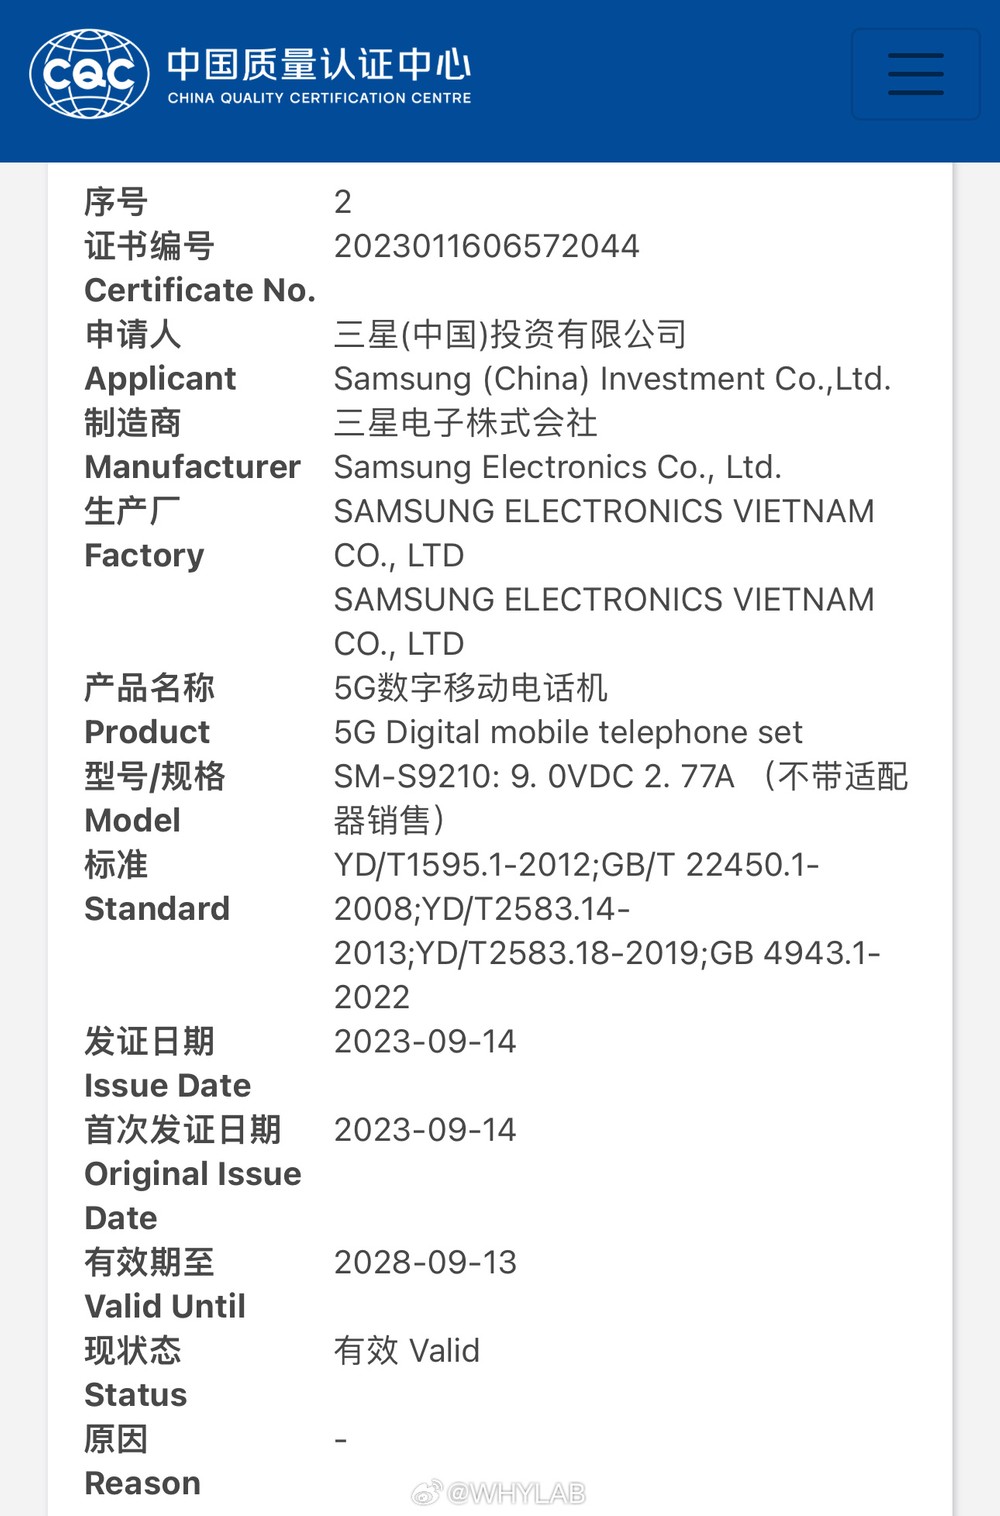
Task: Click the Weibo @WHYLAB watermark
Action: click(x=498, y=1493)
